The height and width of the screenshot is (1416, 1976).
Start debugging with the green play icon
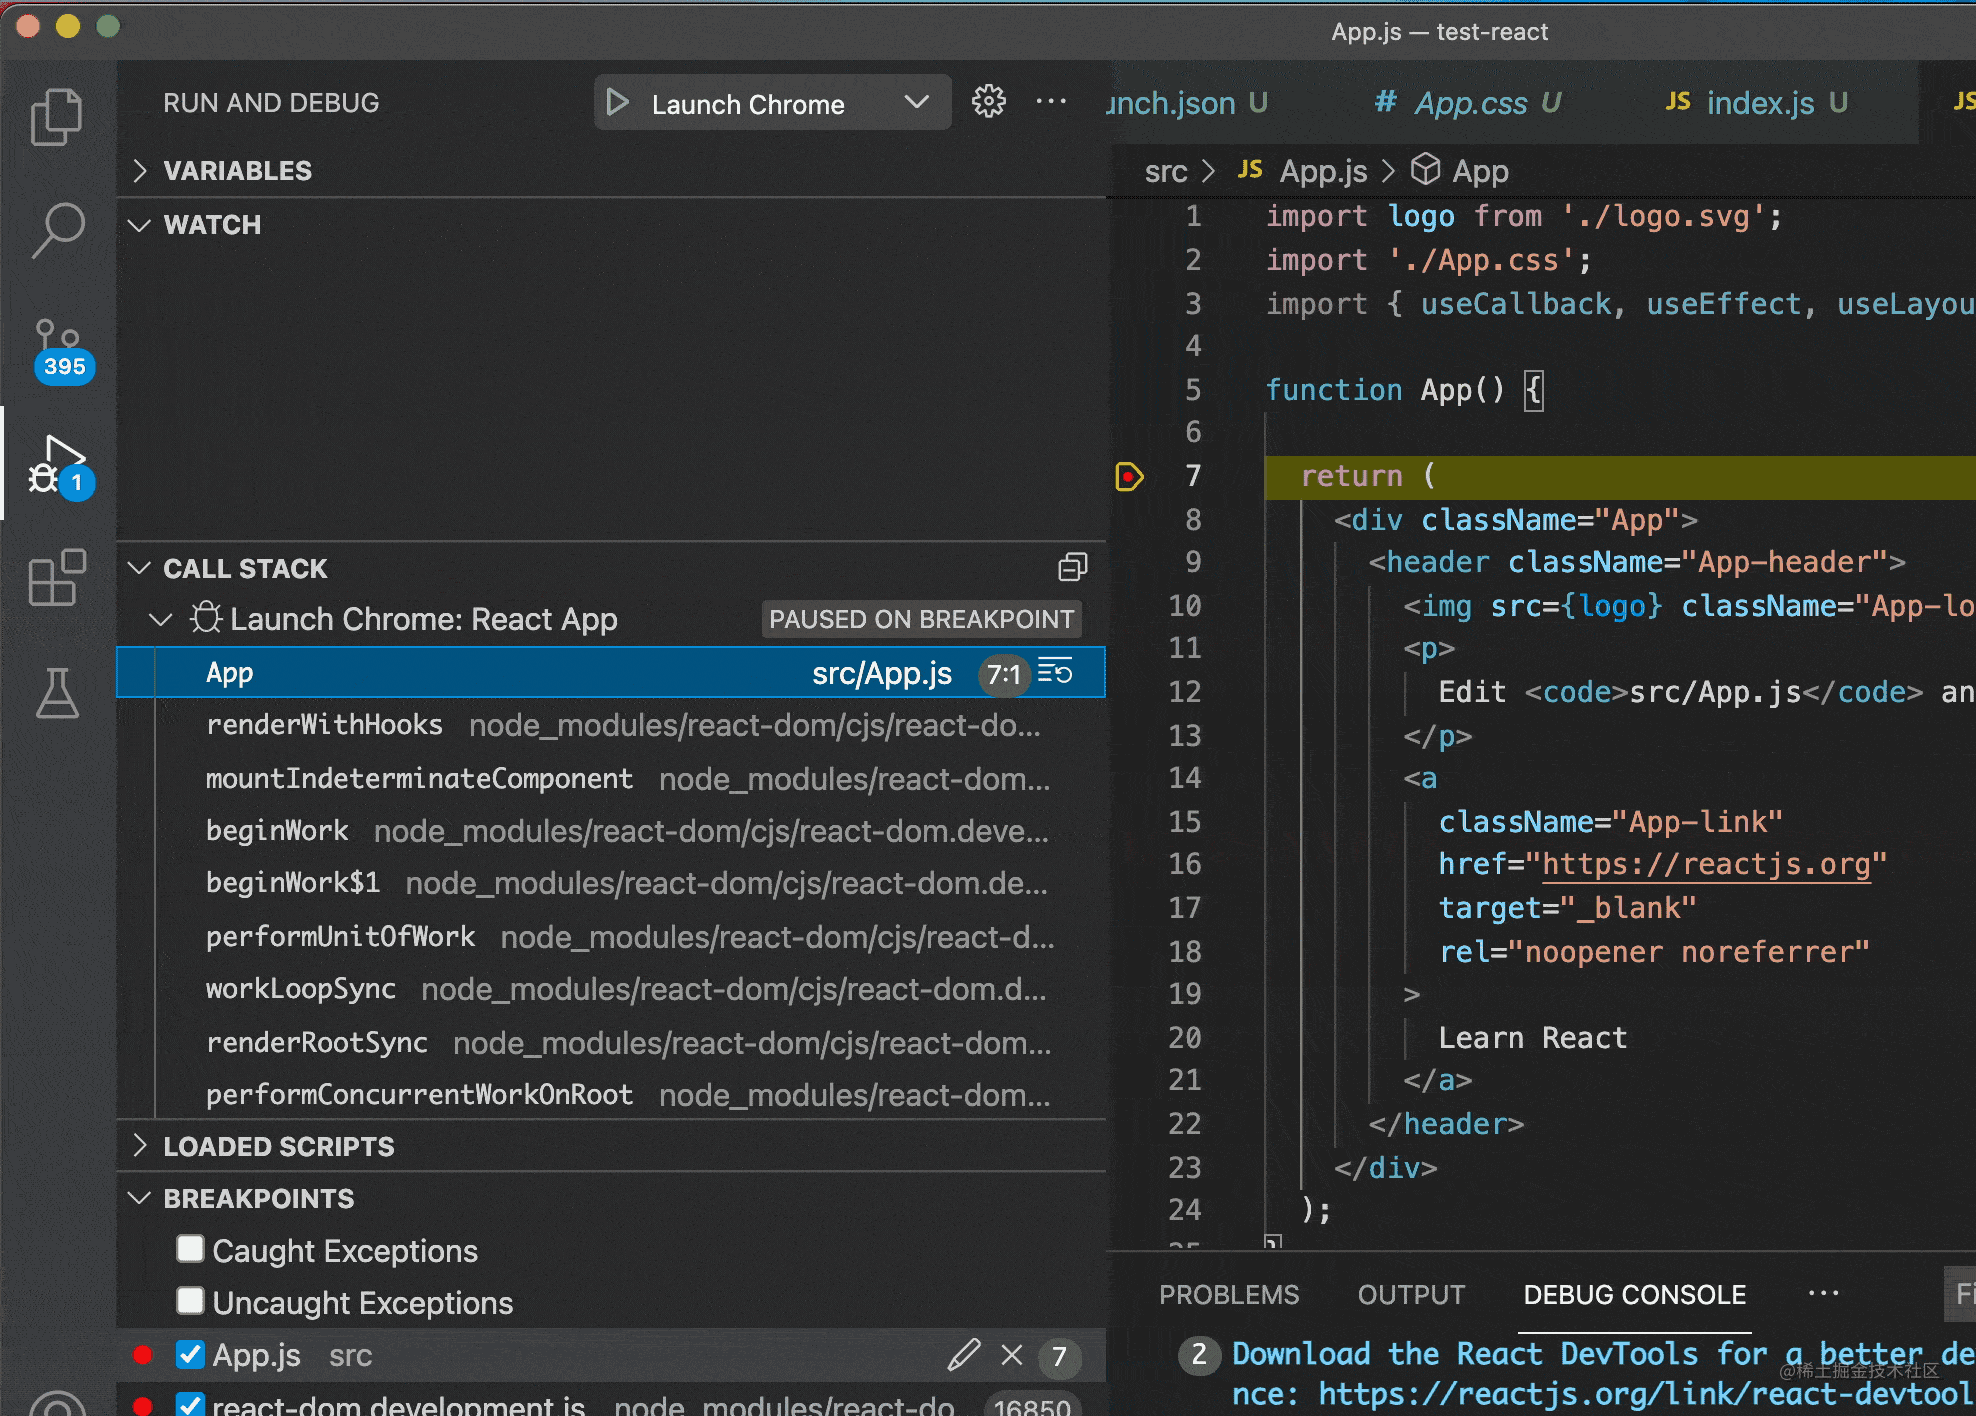coord(618,103)
